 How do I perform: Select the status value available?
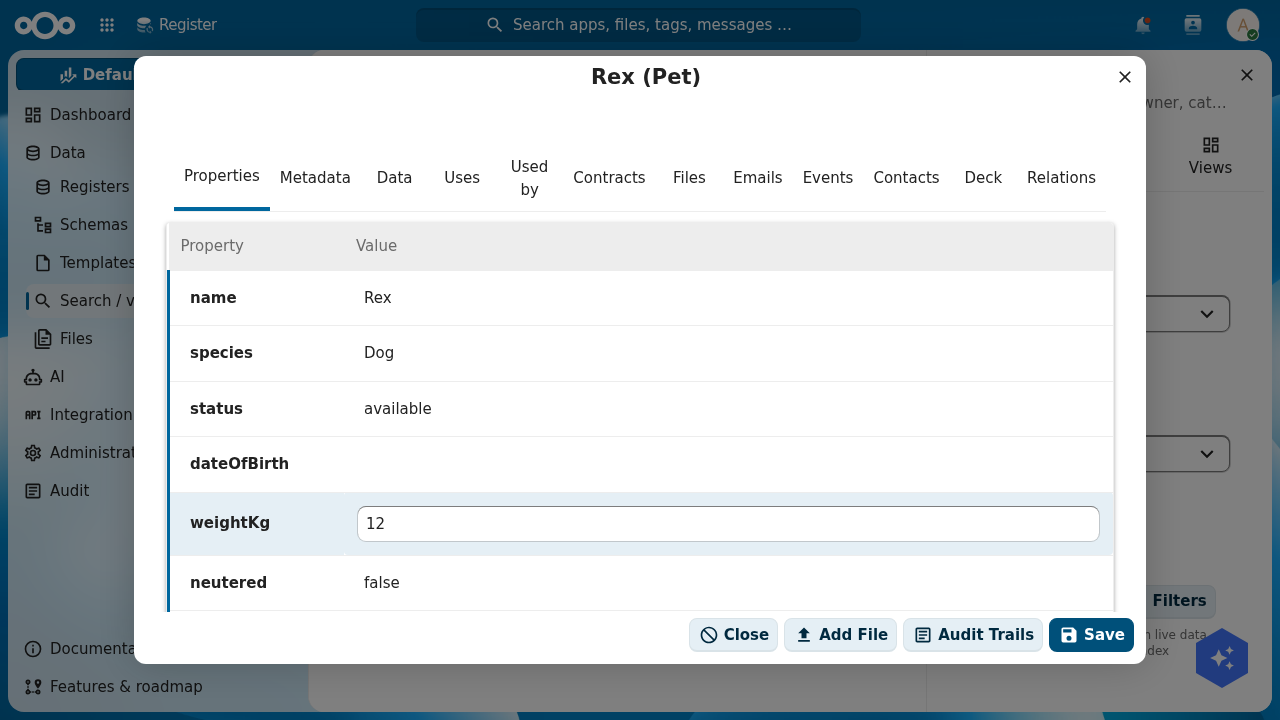398,409
